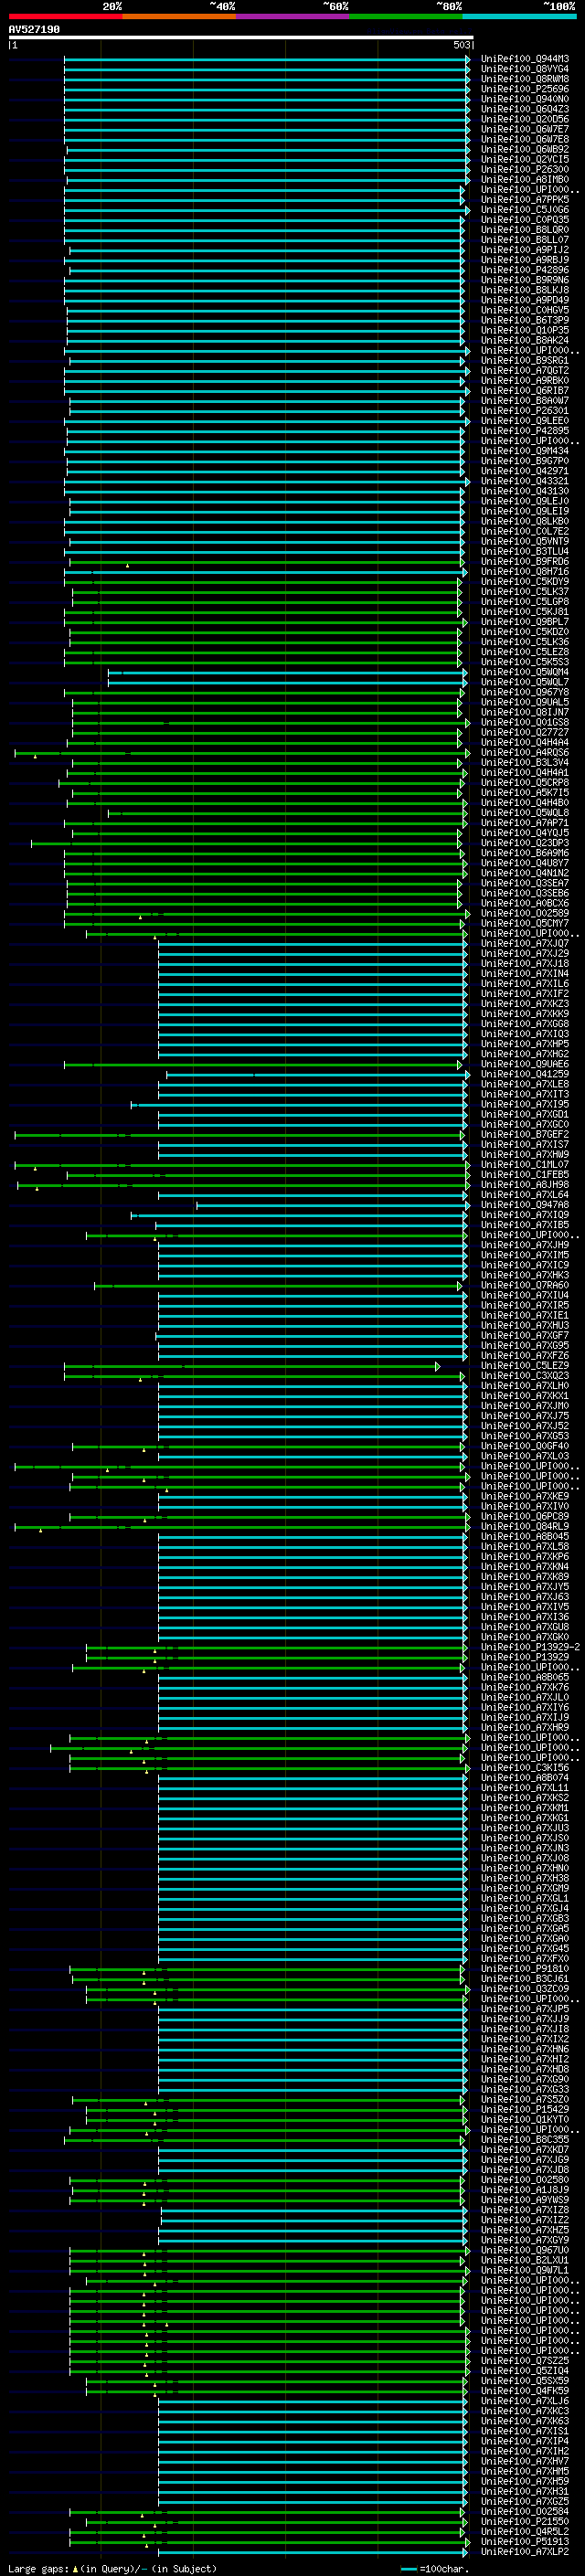Click the hit label UniRef100_Q8IJN7
The width and height of the screenshot is (585, 2576).
(x=525, y=712)
